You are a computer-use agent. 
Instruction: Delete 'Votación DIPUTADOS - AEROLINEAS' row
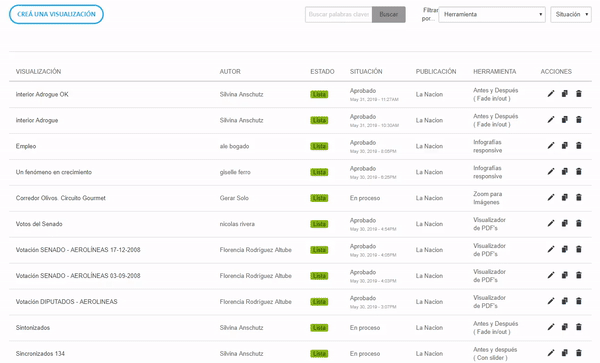click(x=579, y=301)
